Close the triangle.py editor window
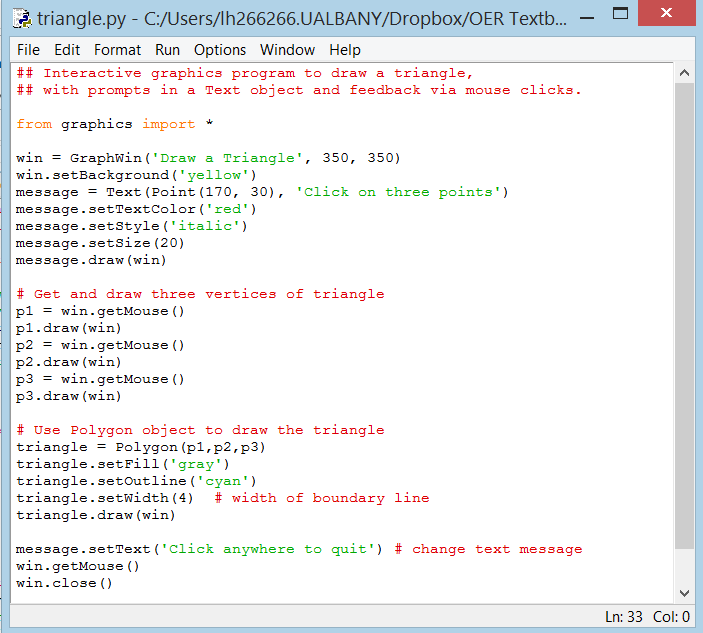703x633 pixels. [x=666, y=13]
